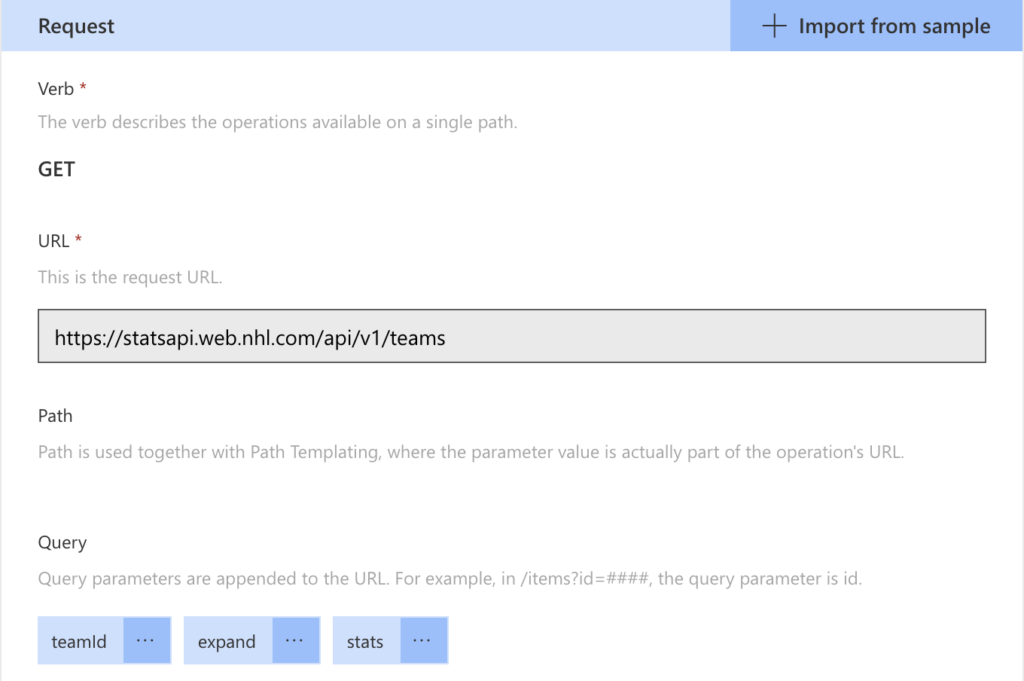Select the Query section heading

pos(62,542)
